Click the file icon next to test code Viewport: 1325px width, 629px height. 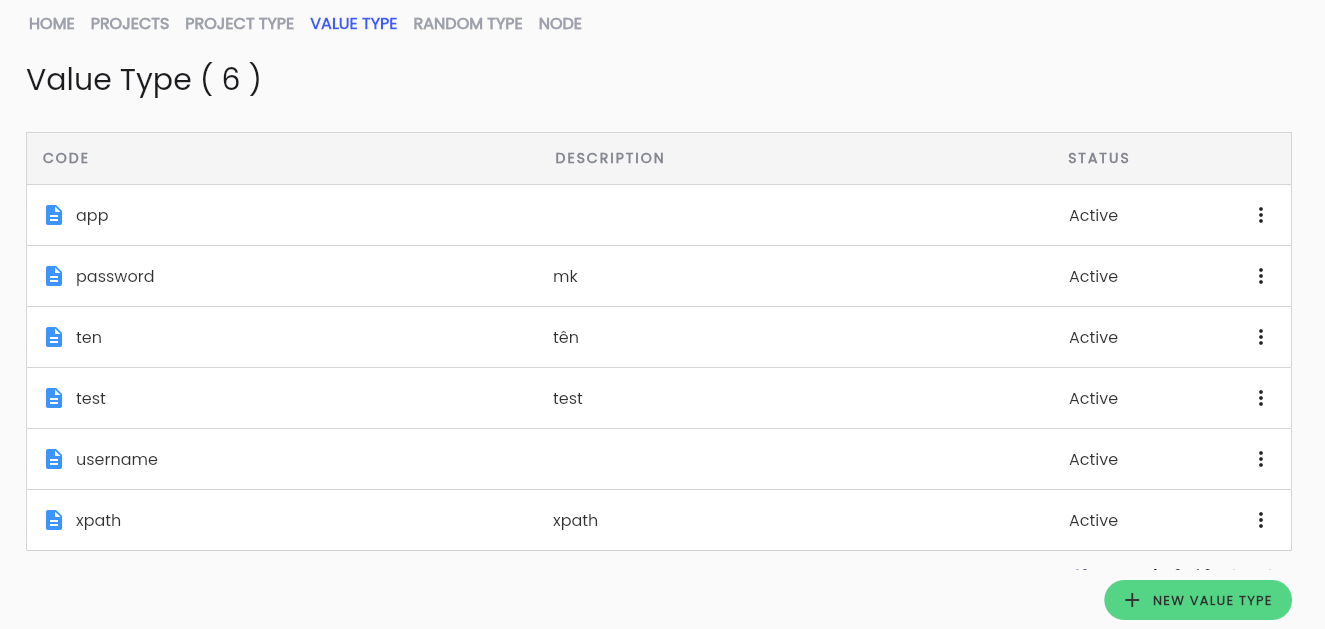tap(54, 398)
